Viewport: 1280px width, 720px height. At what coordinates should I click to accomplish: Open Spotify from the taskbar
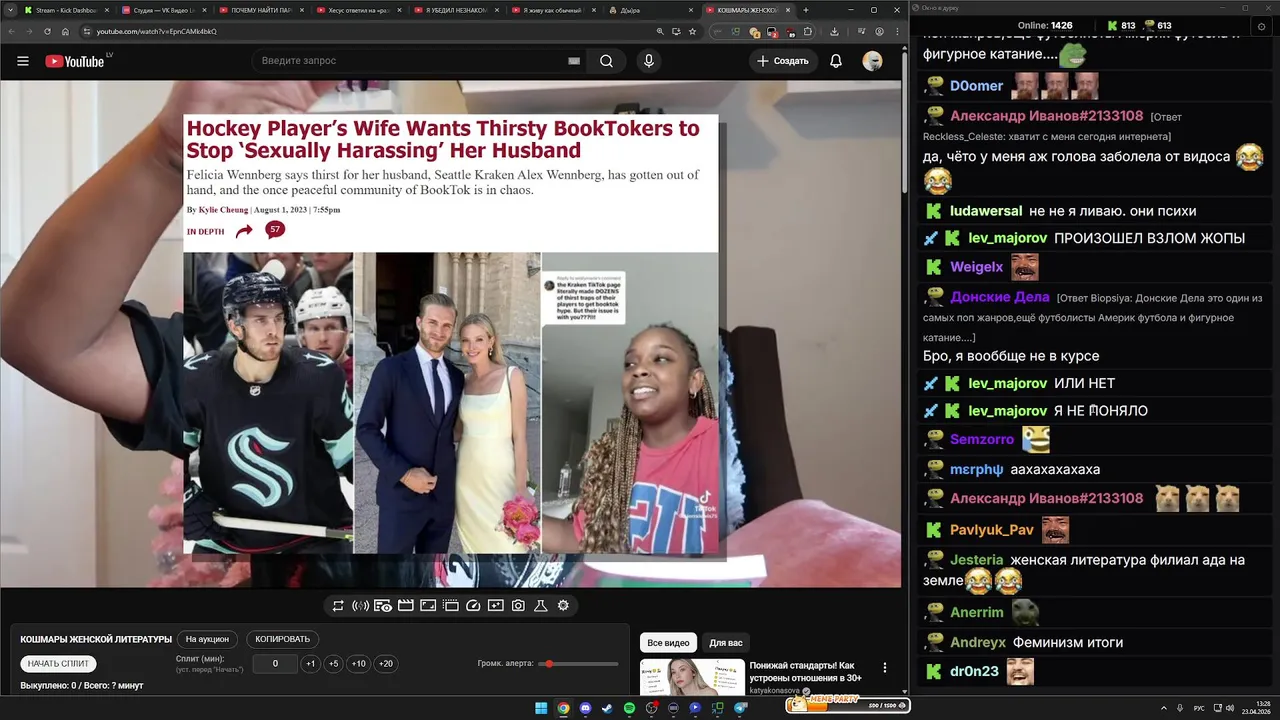coord(629,708)
